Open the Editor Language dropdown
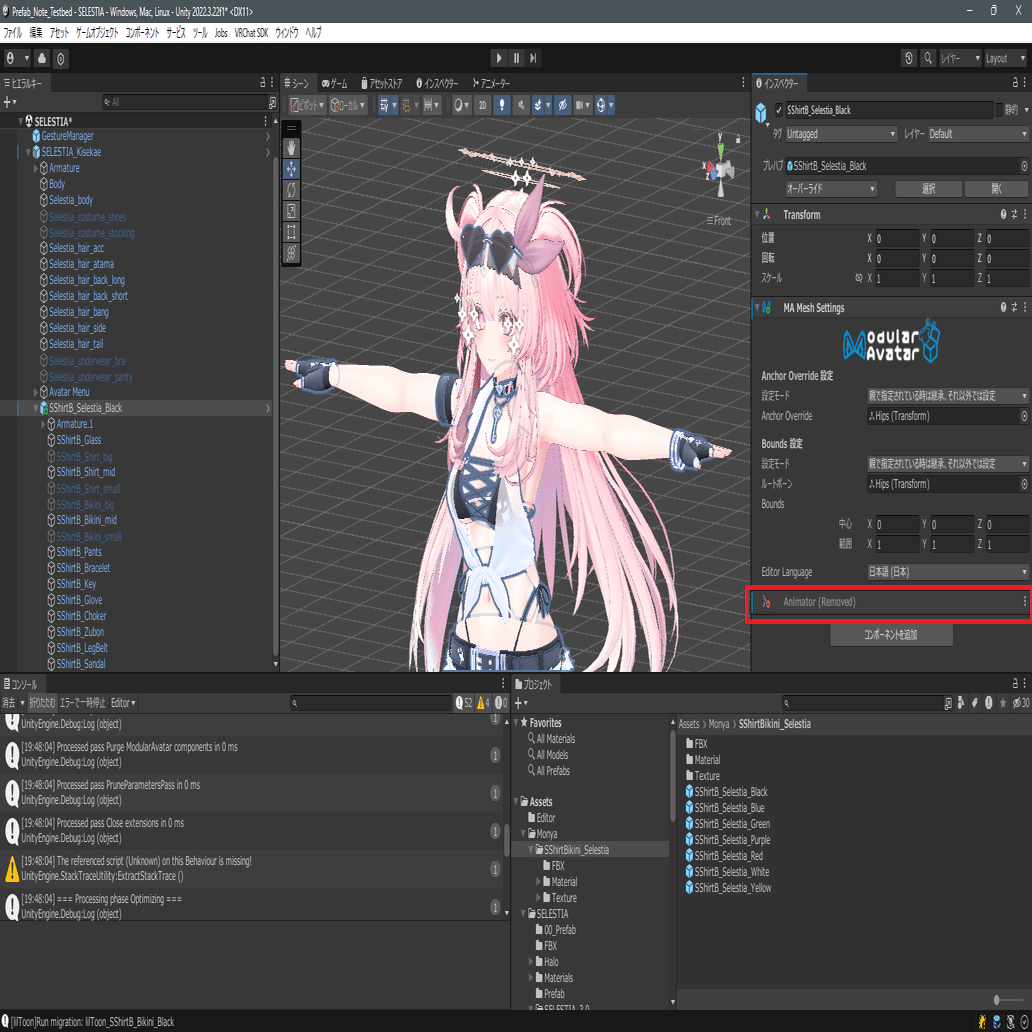Screen dimensions: 1032x1032 pyautogui.click(x=948, y=572)
